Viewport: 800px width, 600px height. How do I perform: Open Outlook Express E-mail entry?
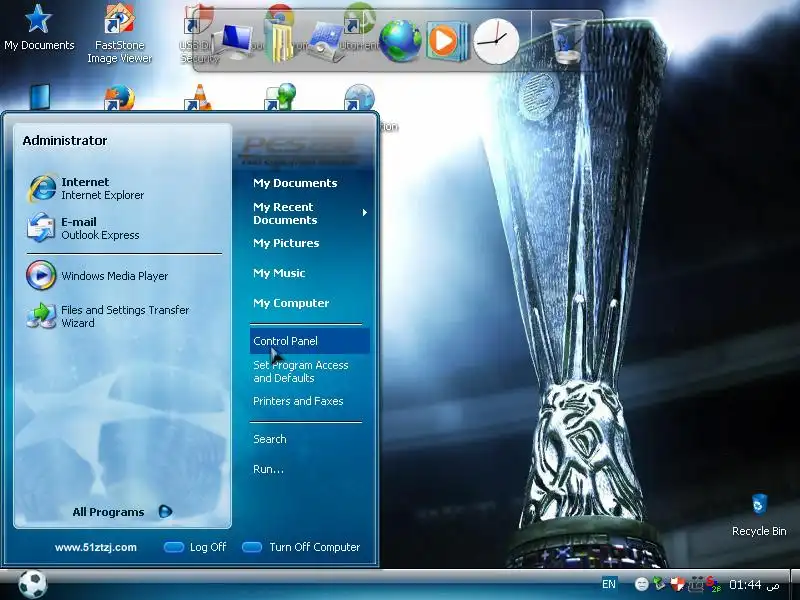point(84,228)
